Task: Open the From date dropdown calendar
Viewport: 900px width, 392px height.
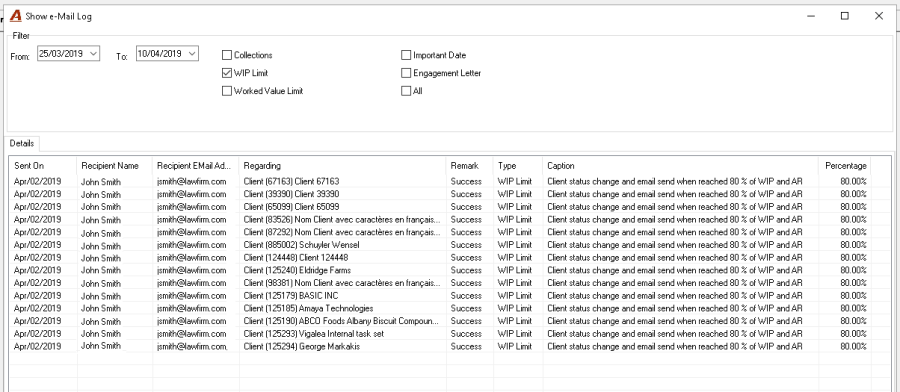Action: click(94, 53)
